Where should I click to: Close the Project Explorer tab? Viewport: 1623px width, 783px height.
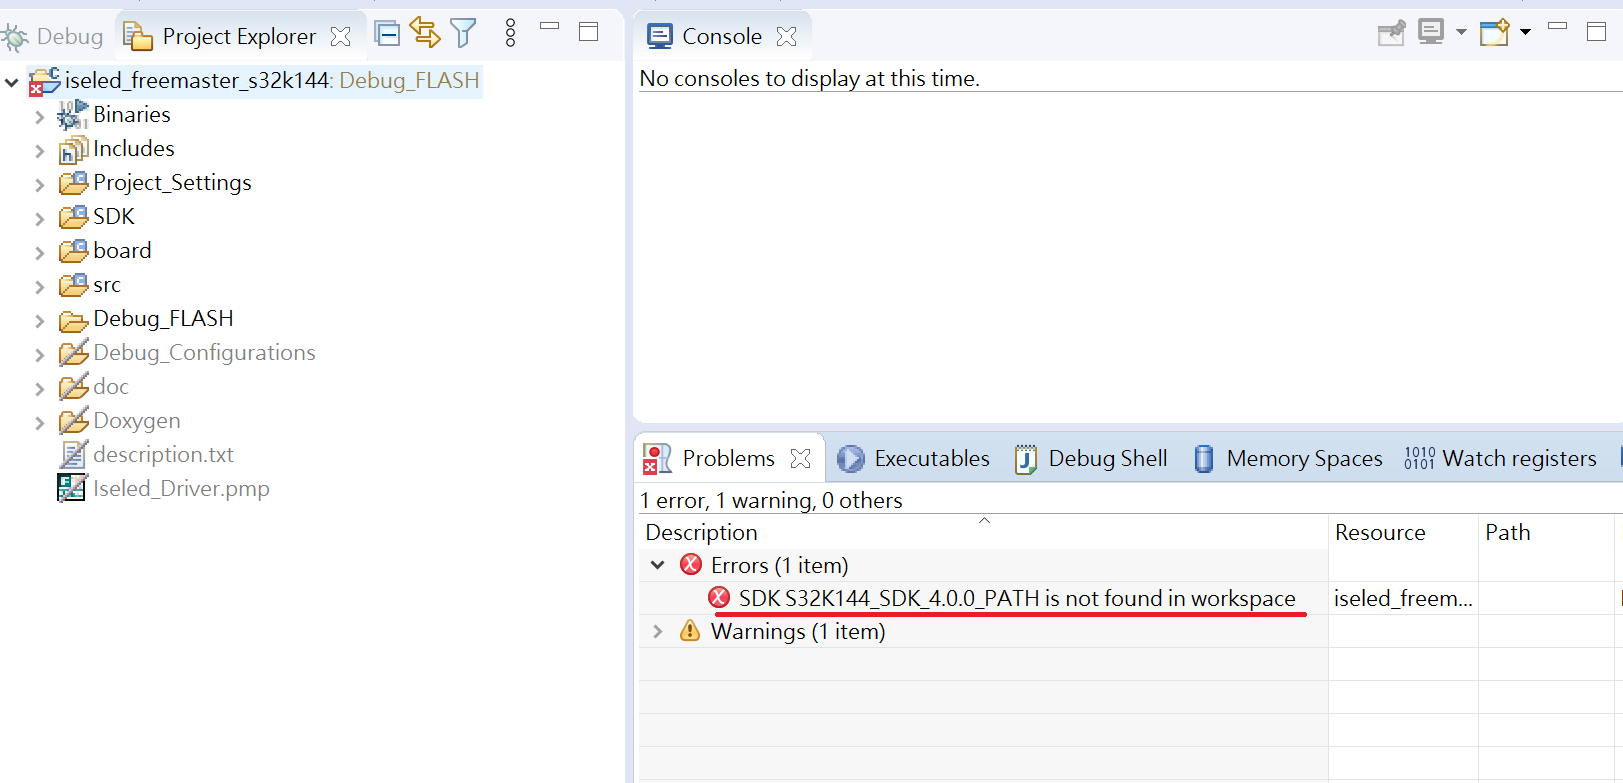[341, 37]
